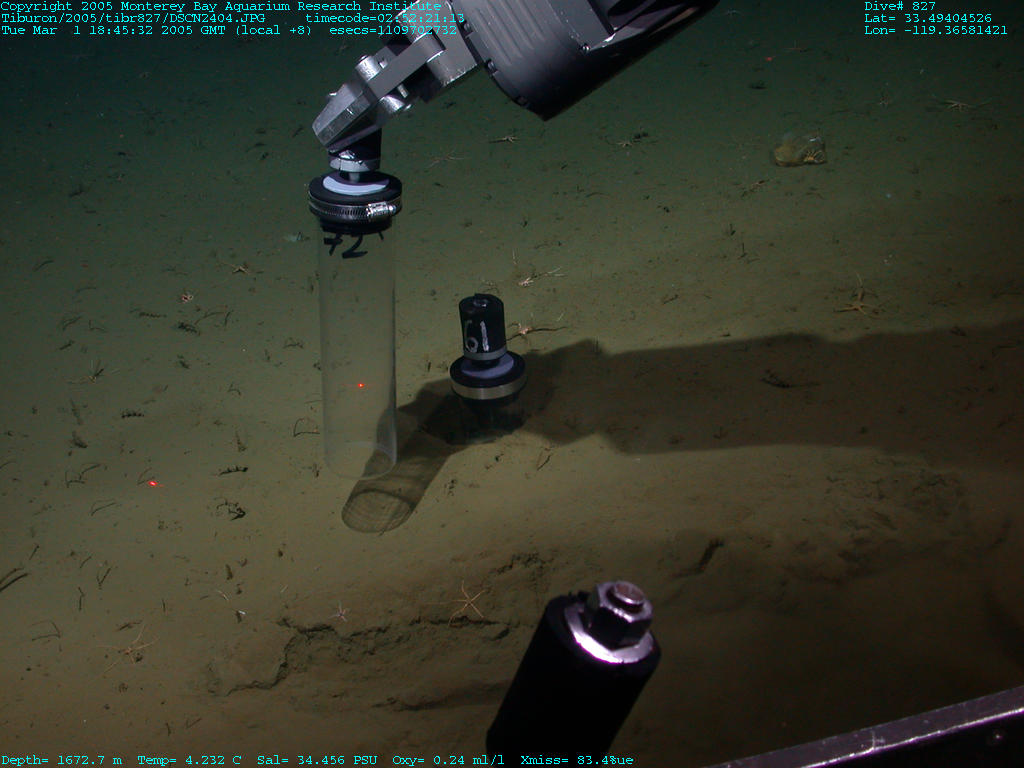Select the Sal= 34.456 PSU readout

coord(317,760)
